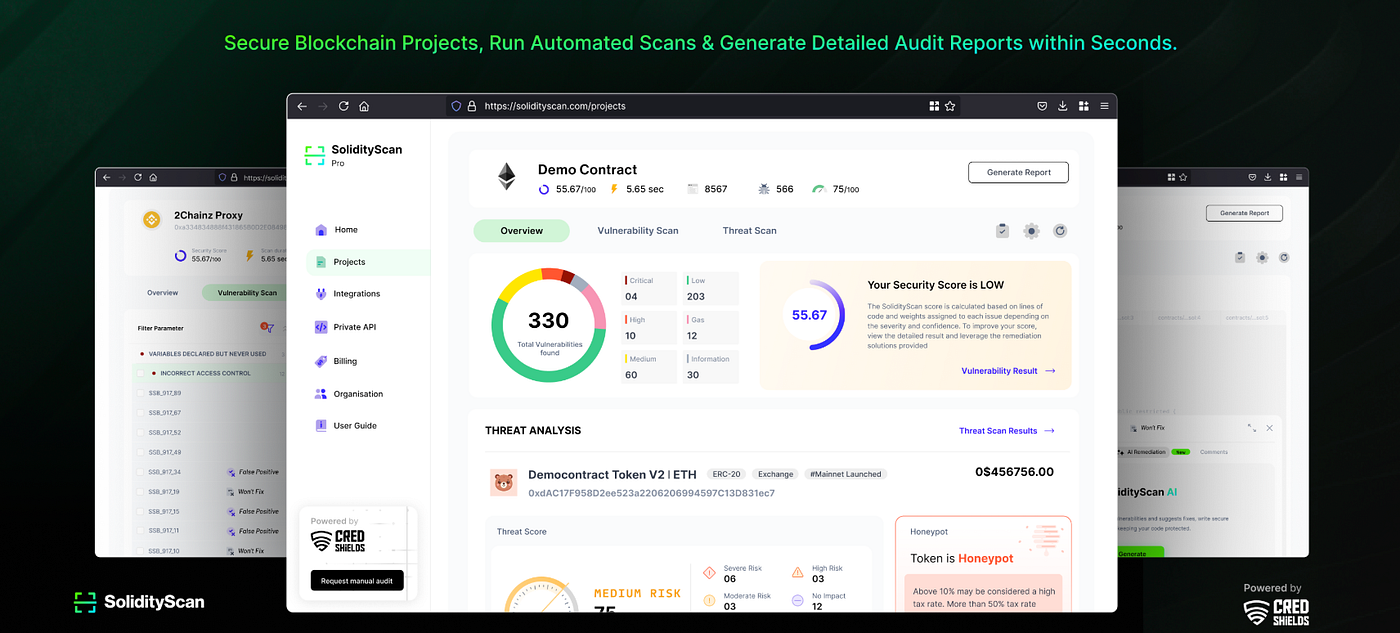This screenshot has width=1400, height=633.
Task: Click the Ethereum logo beside Demo Contract
Action: tap(507, 177)
